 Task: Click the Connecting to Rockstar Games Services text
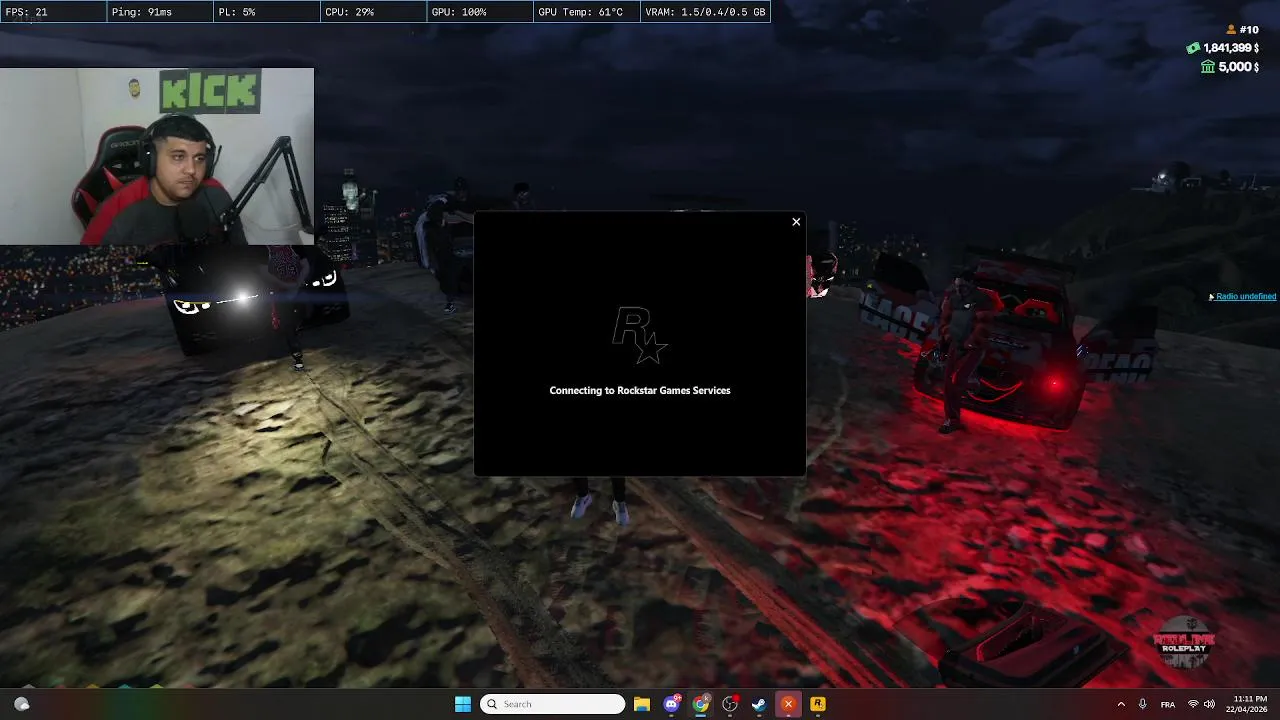640,391
